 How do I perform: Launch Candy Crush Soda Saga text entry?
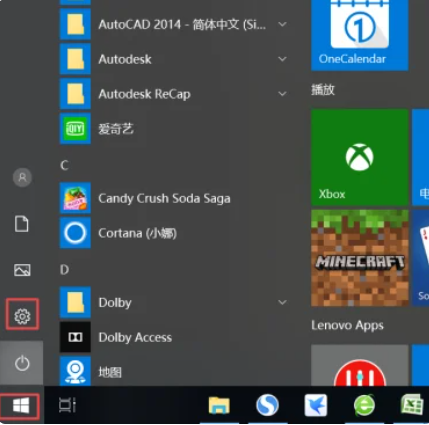(x=164, y=198)
